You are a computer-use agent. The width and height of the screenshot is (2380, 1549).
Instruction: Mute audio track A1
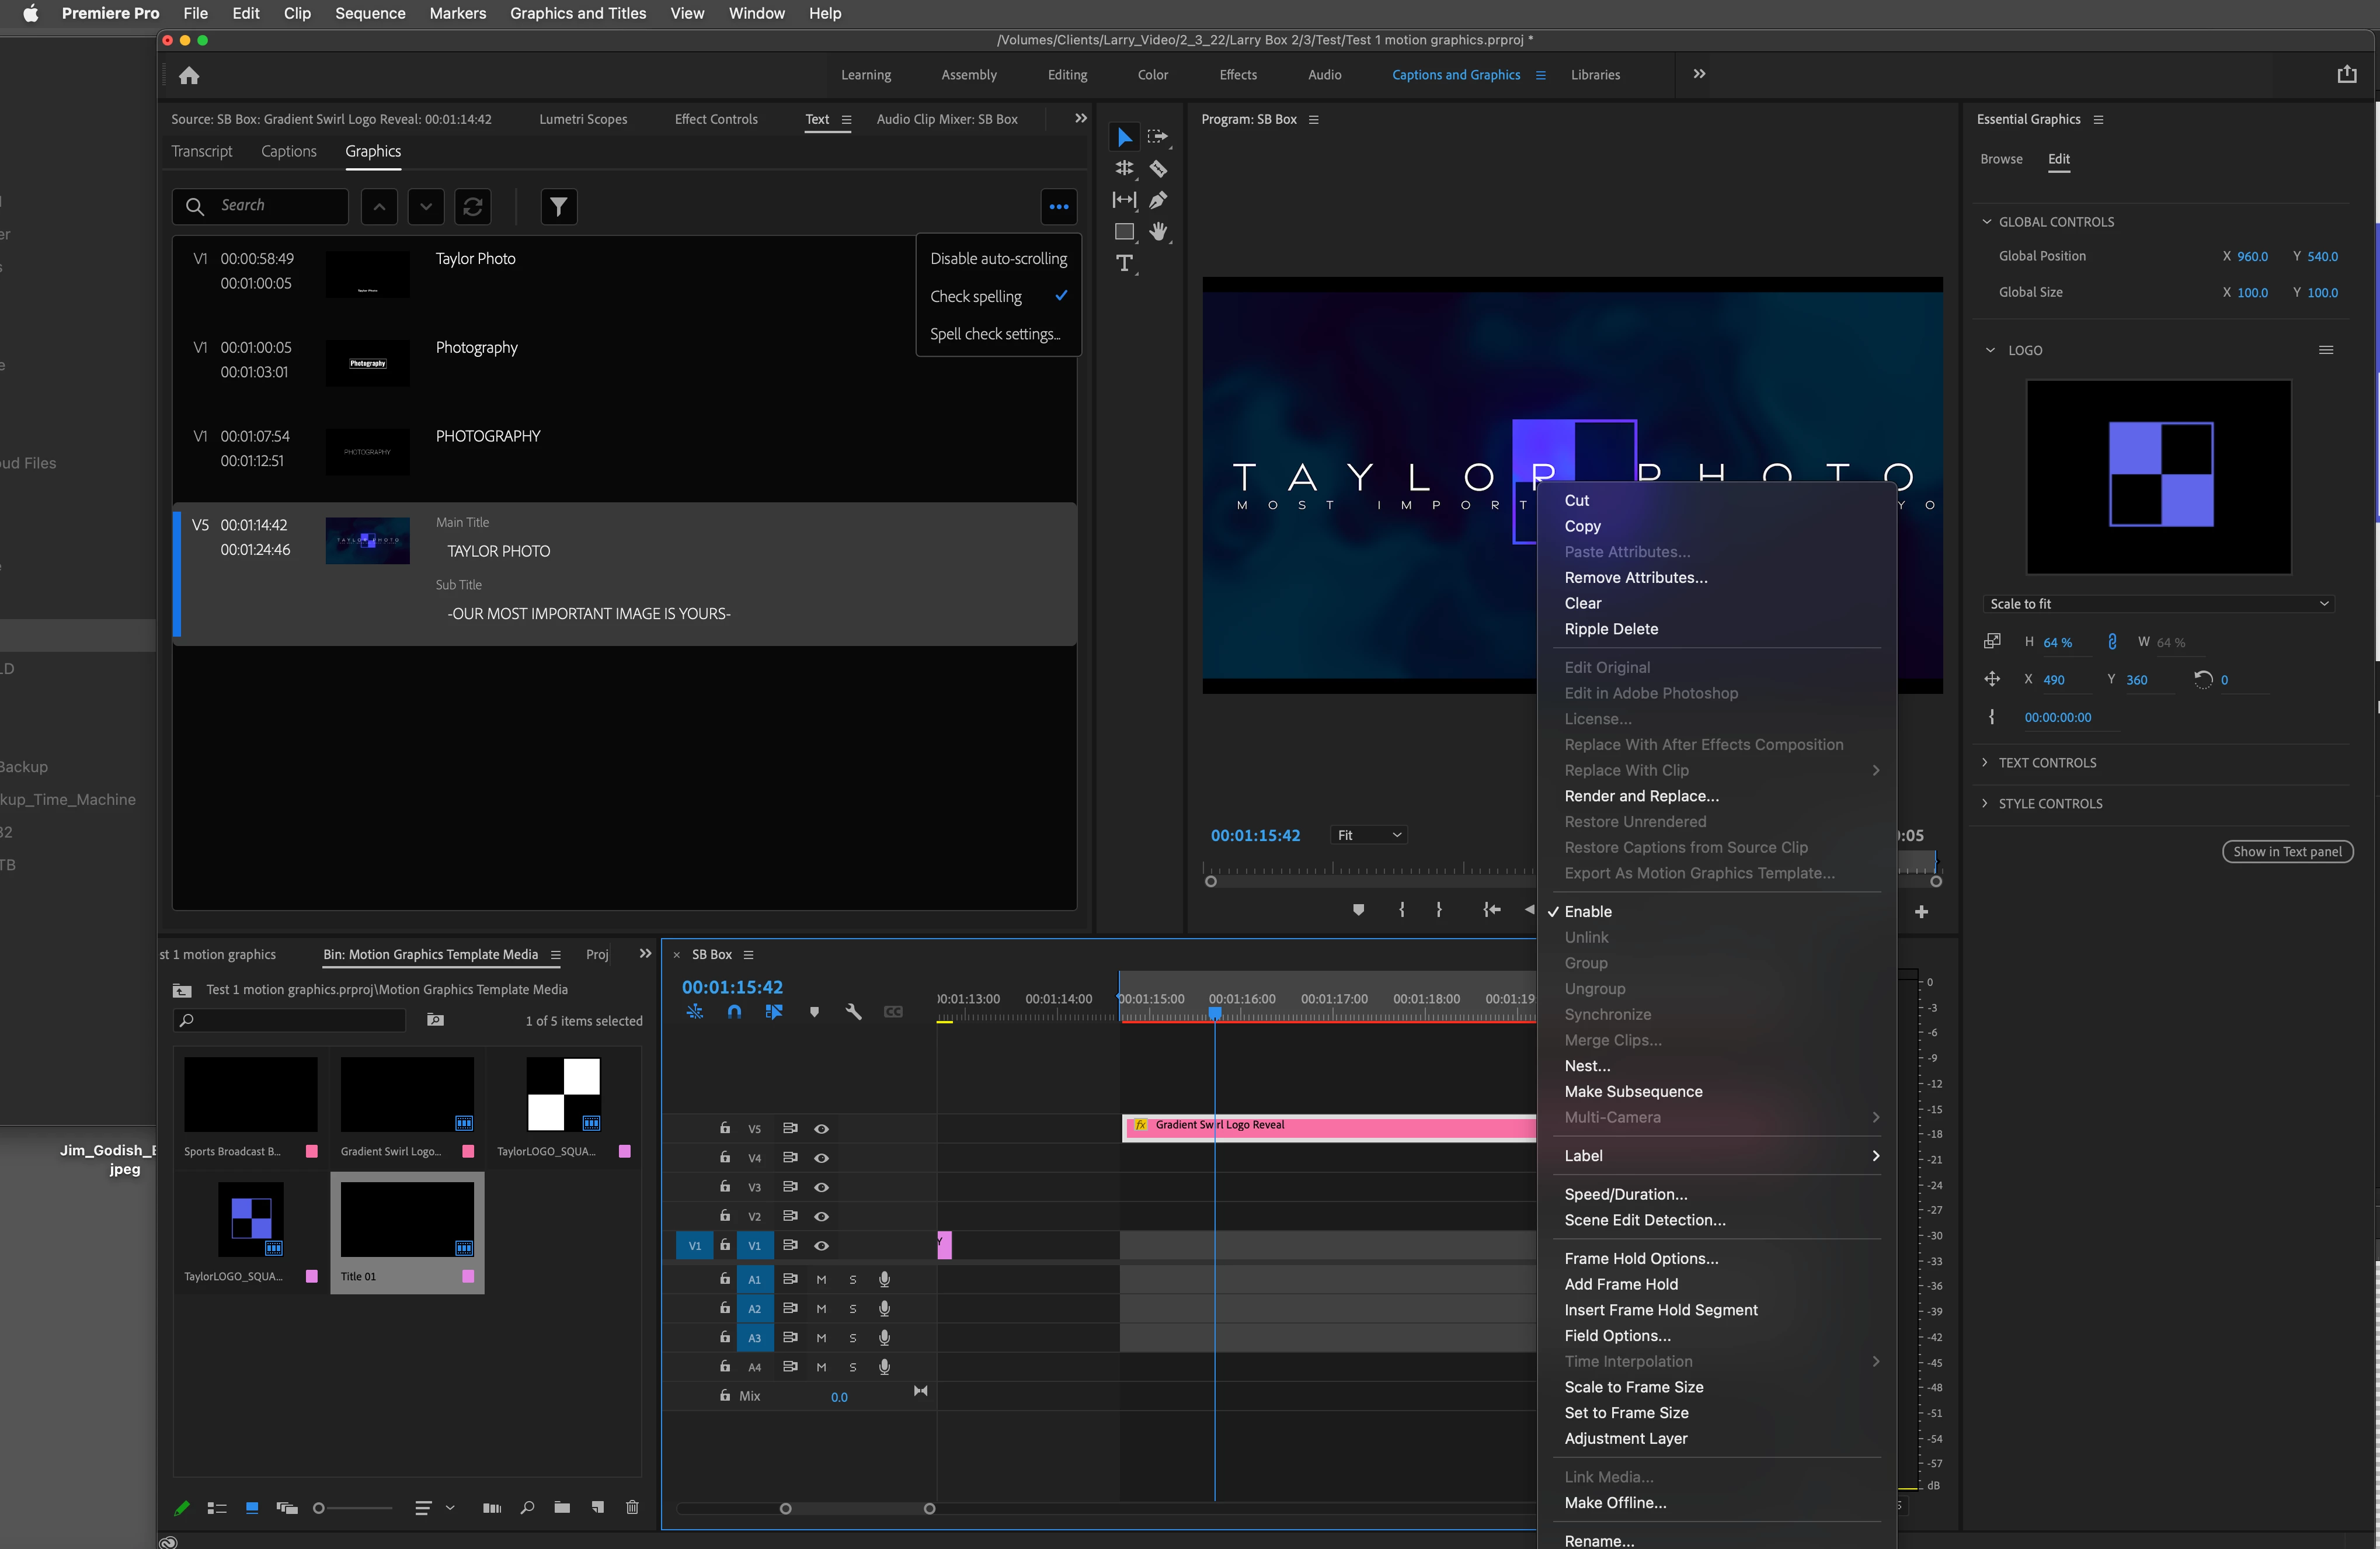pos(821,1279)
